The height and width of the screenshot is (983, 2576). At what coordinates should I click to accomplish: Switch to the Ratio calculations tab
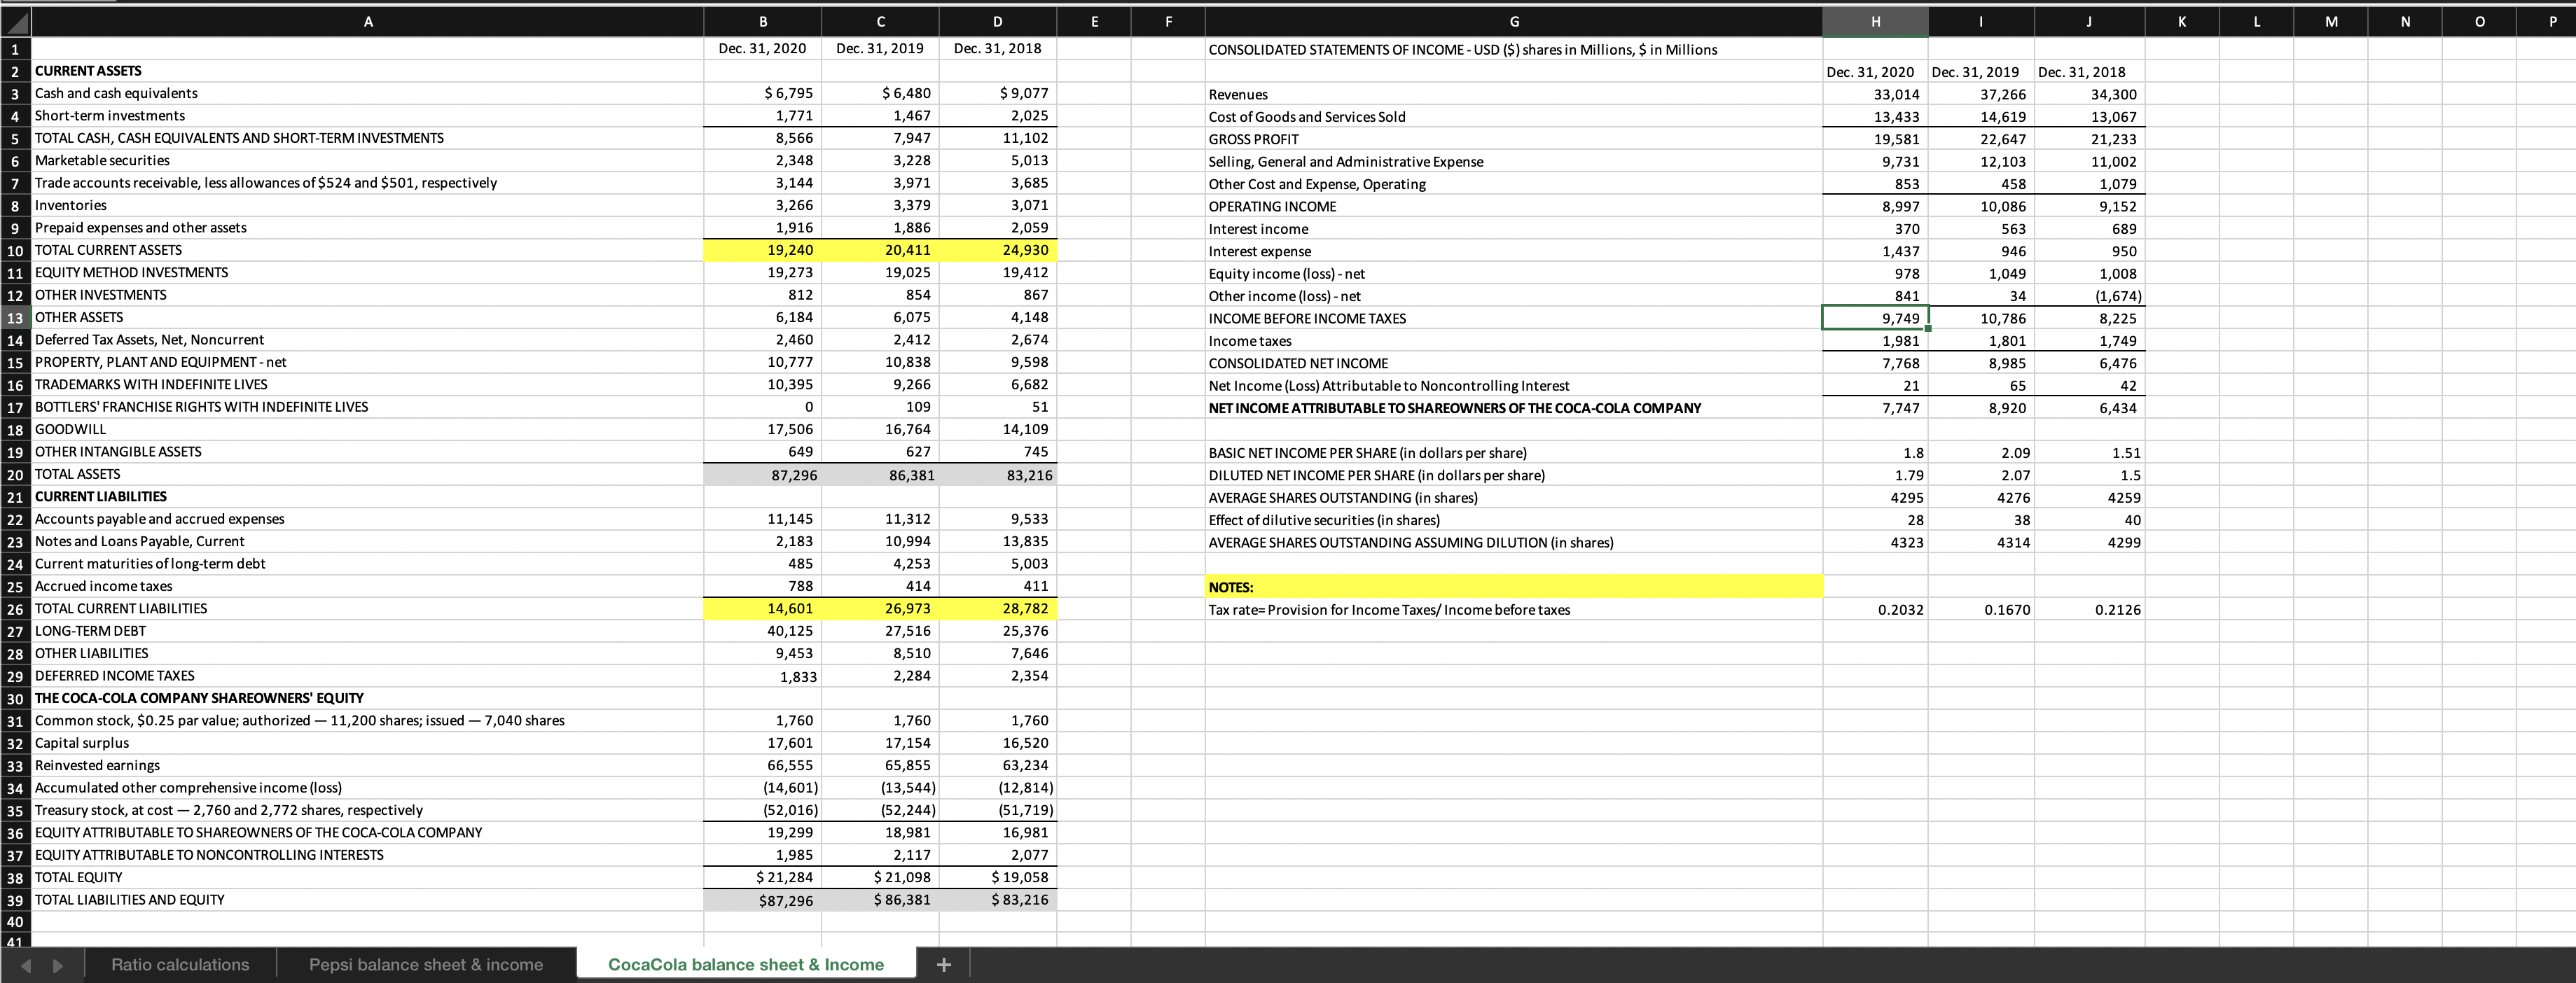[x=180, y=964]
